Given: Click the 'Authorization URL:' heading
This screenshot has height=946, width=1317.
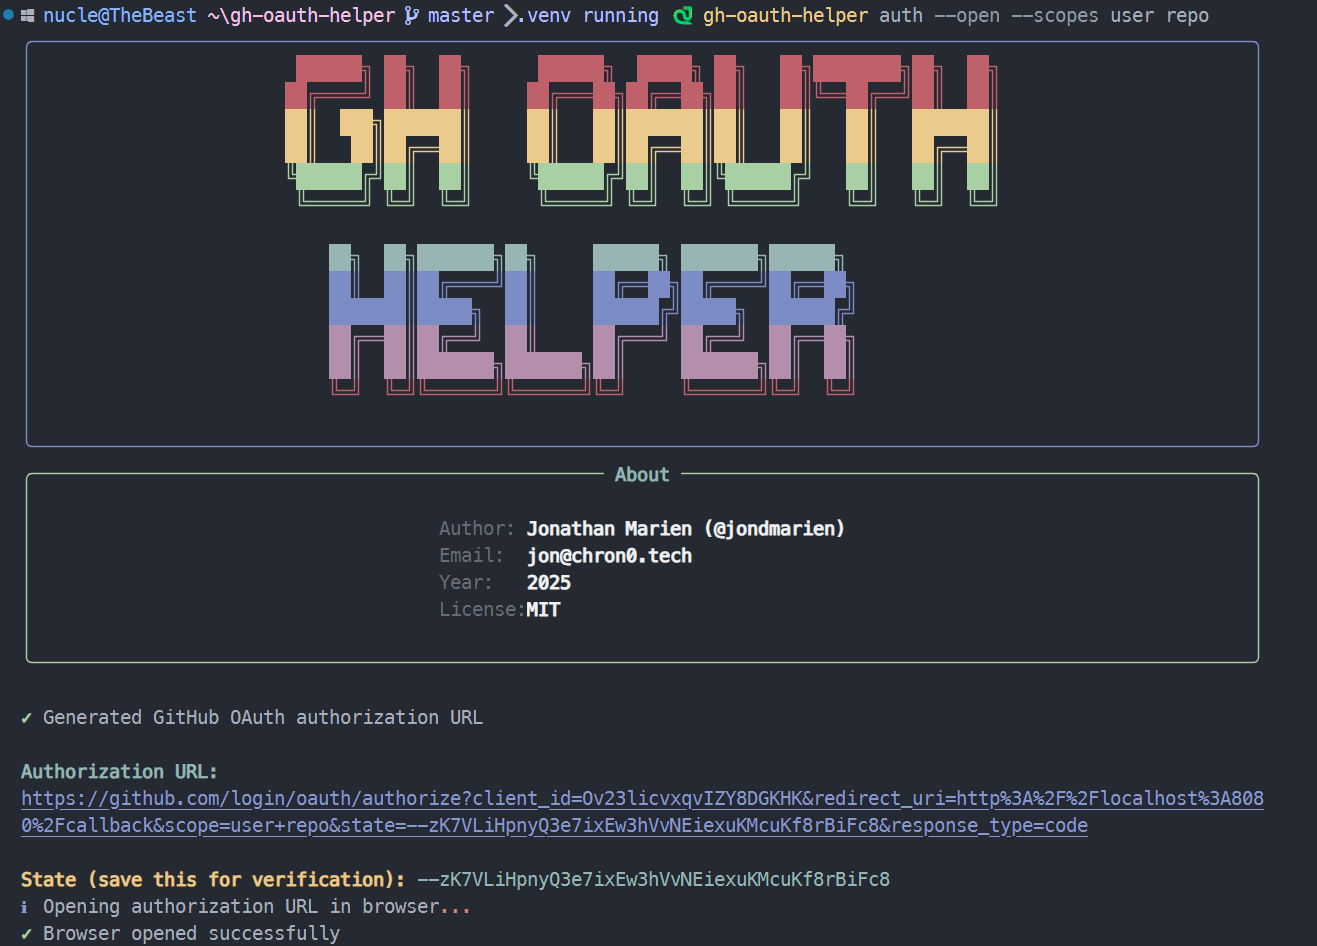Looking at the screenshot, I should [119, 771].
